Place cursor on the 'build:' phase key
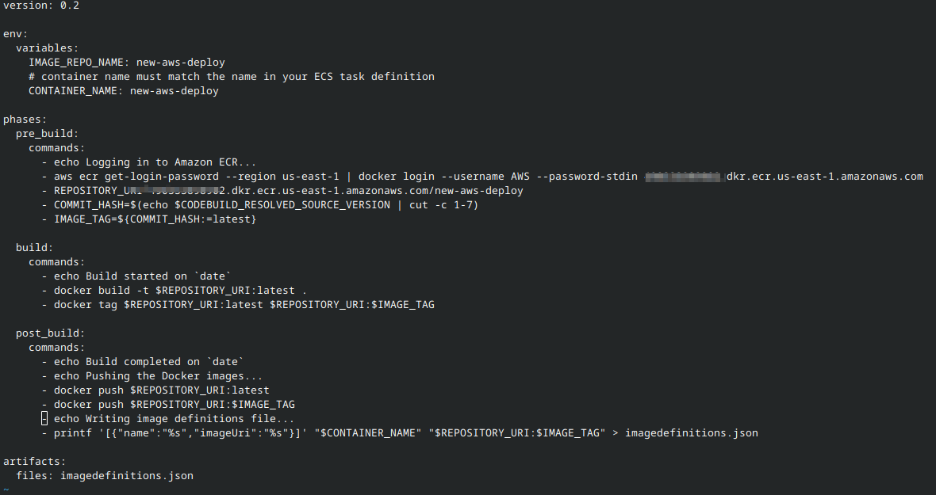This screenshot has width=936, height=495. (35, 247)
